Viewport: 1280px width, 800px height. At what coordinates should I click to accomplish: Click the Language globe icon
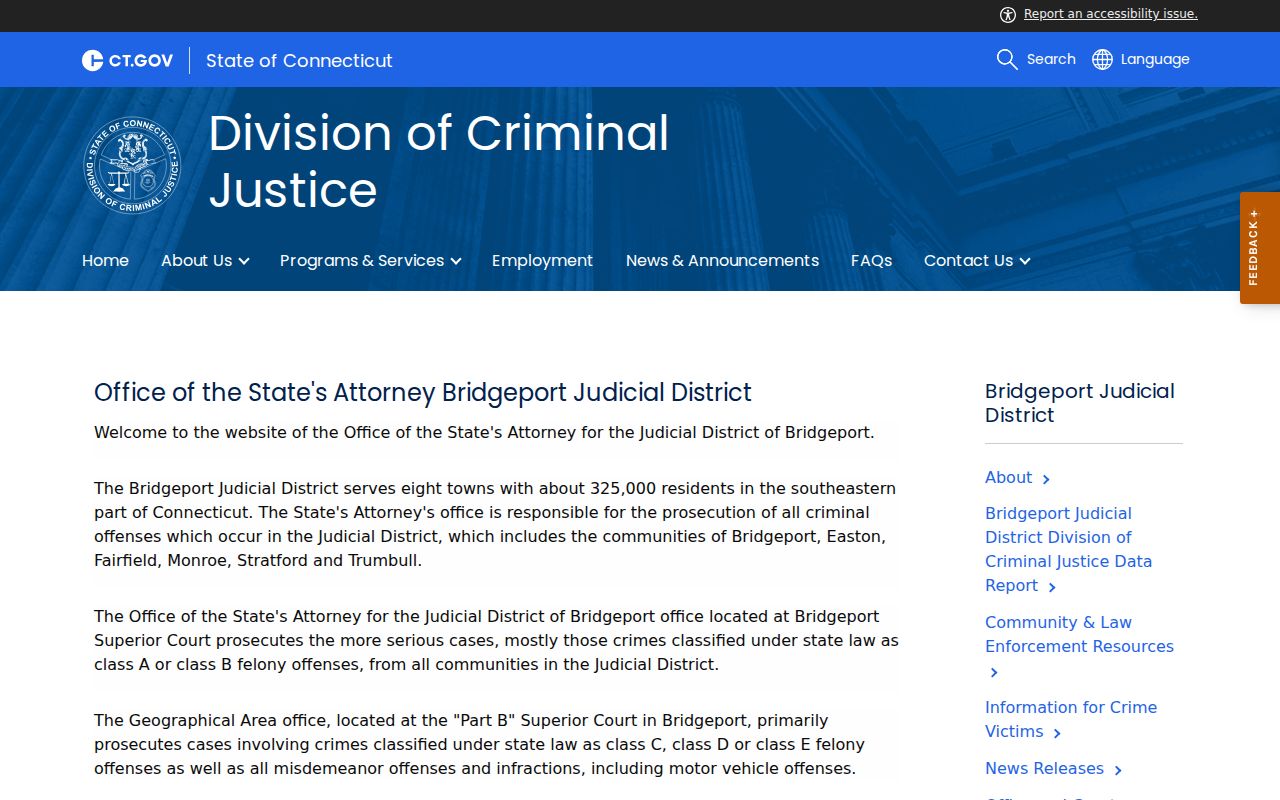pos(1102,59)
